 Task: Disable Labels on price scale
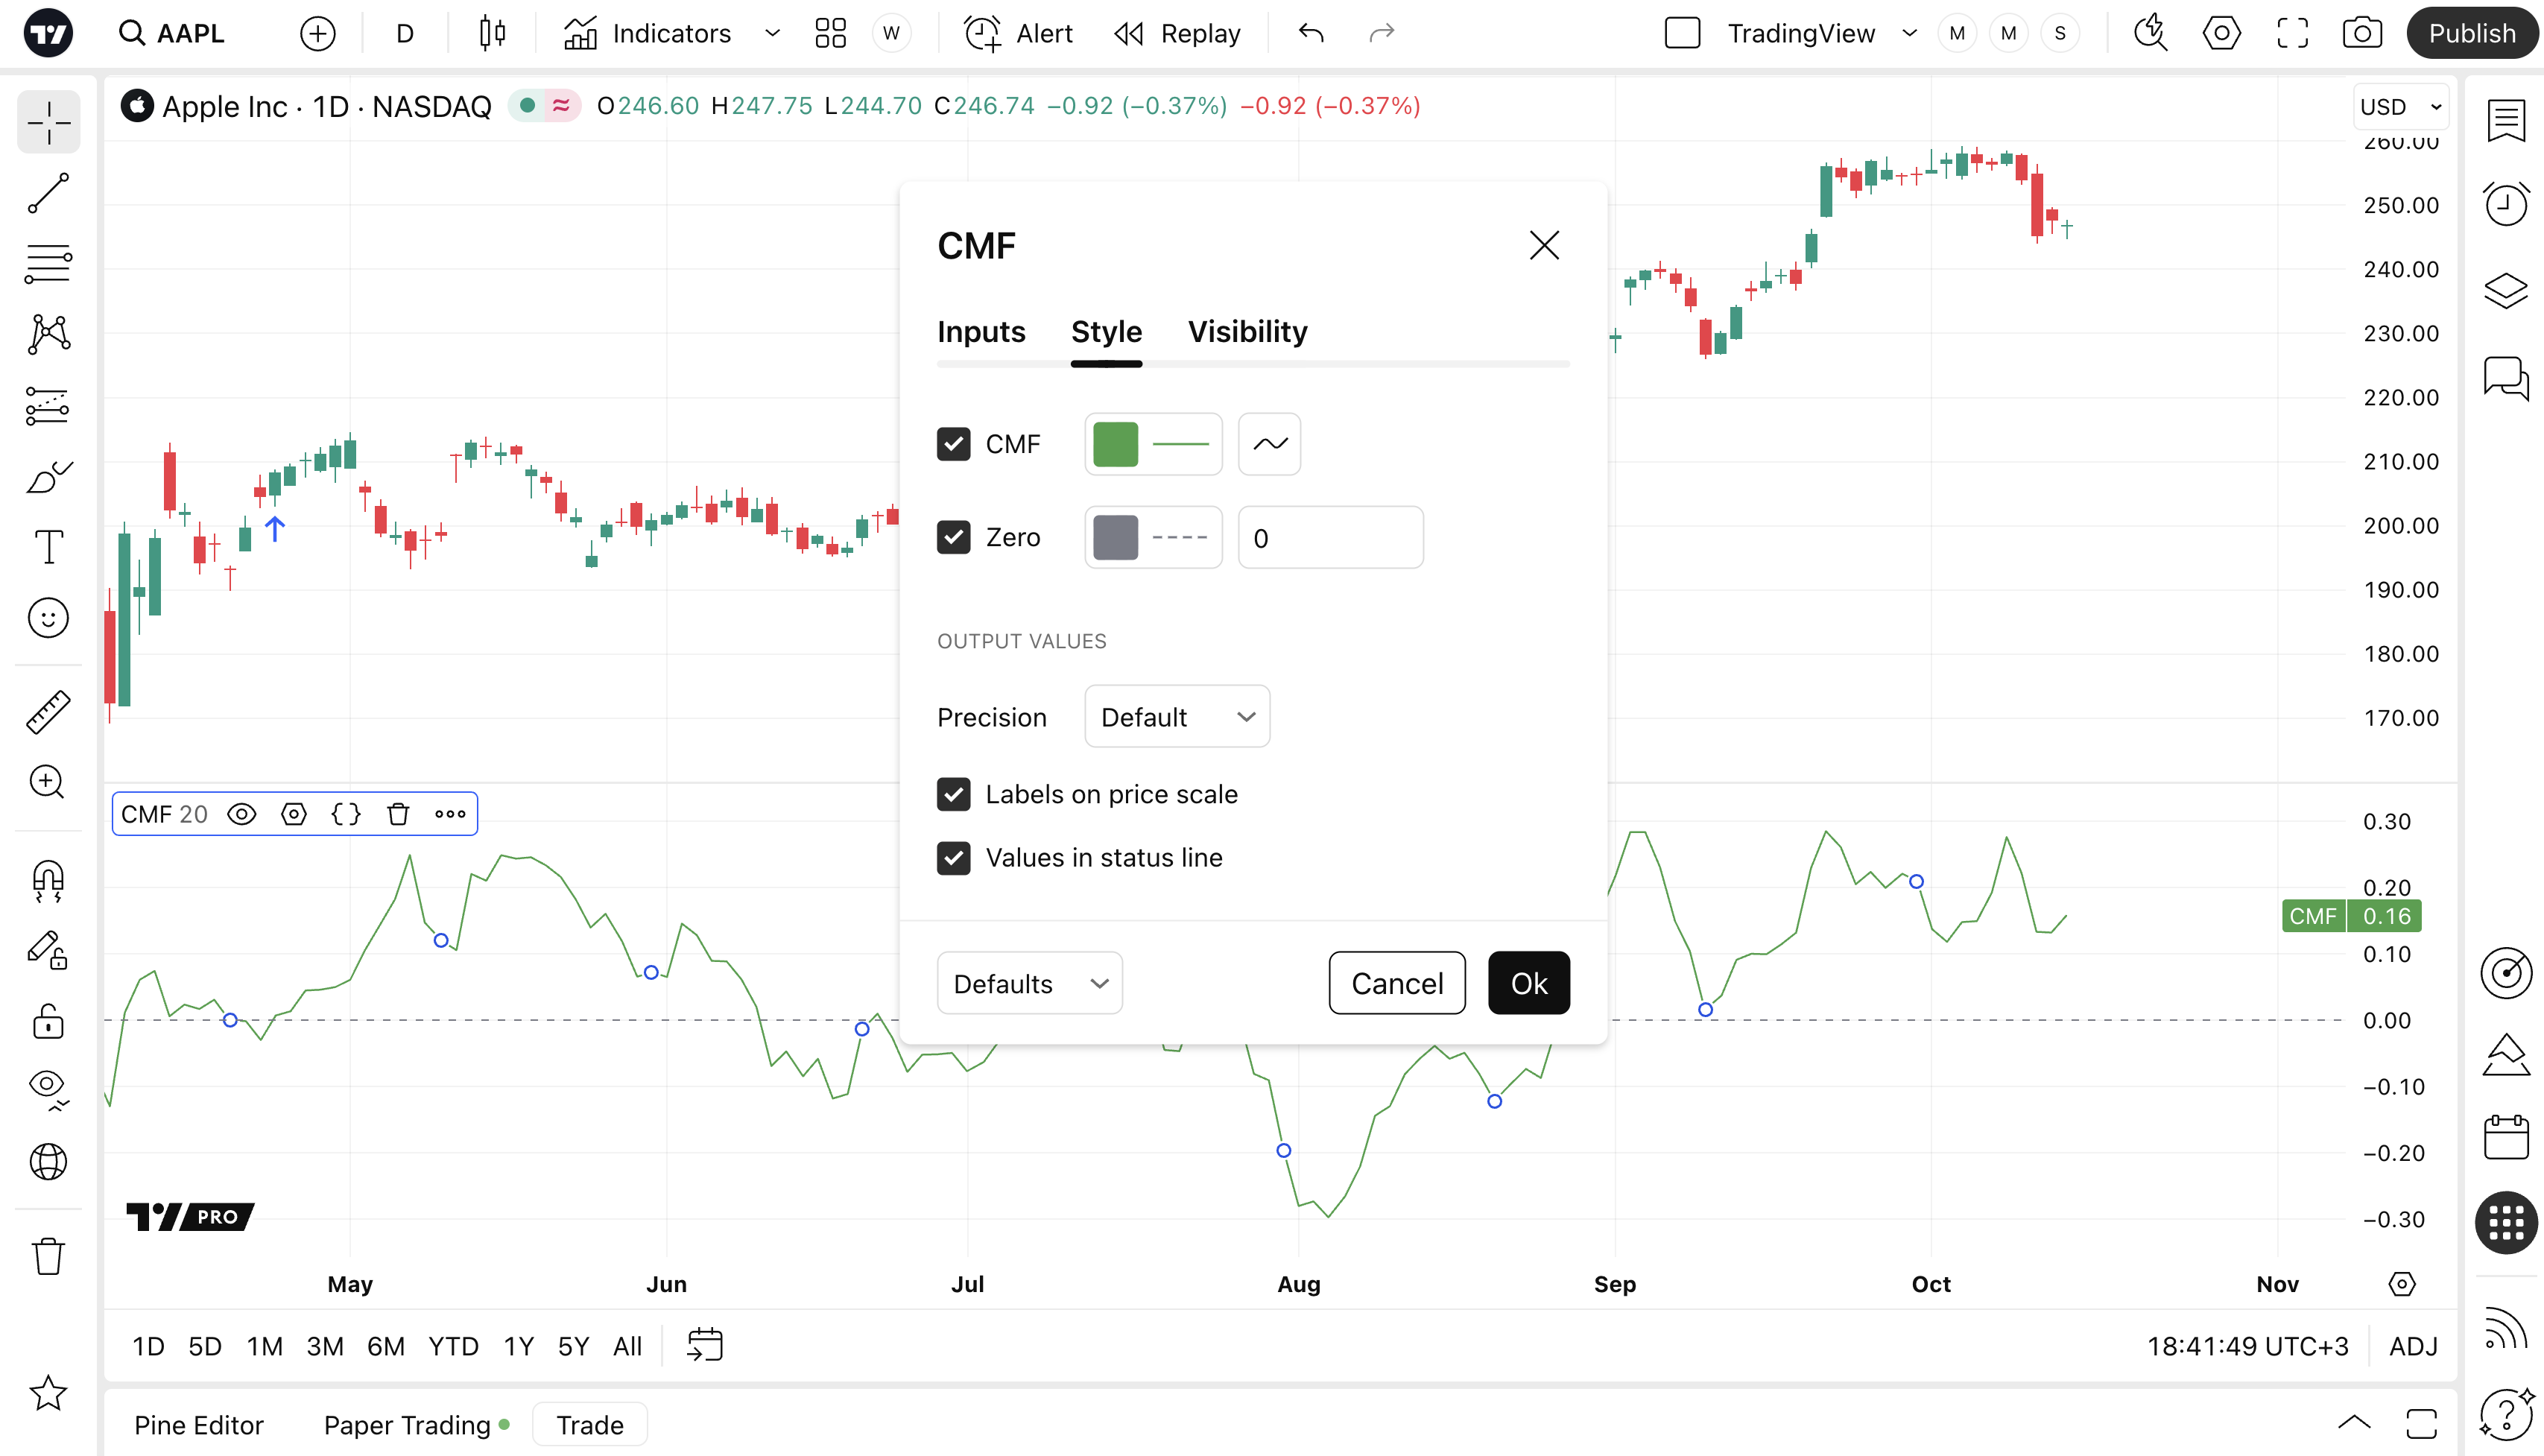[x=953, y=794]
